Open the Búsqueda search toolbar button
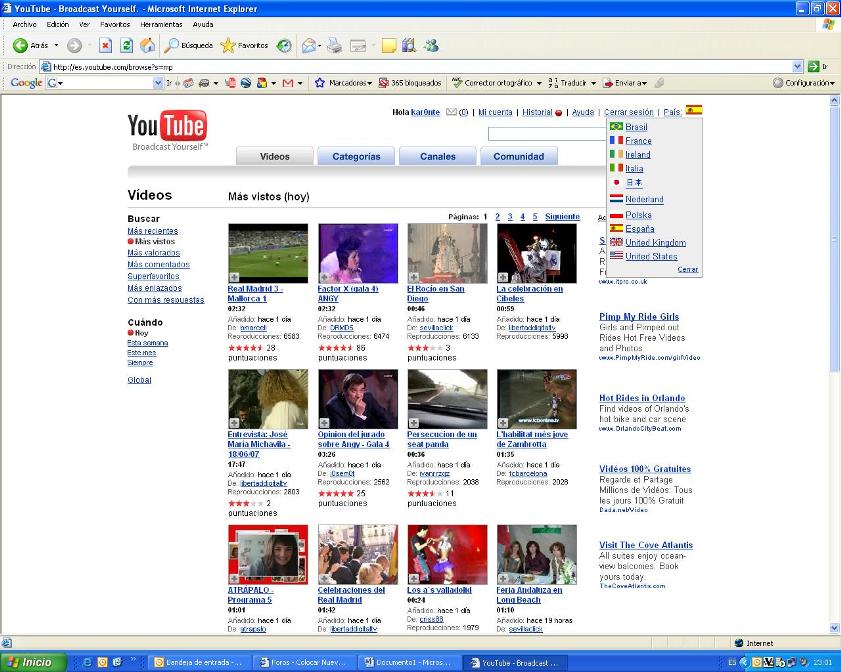The width and height of the screenshot is (841, 672). coord(189,46)
